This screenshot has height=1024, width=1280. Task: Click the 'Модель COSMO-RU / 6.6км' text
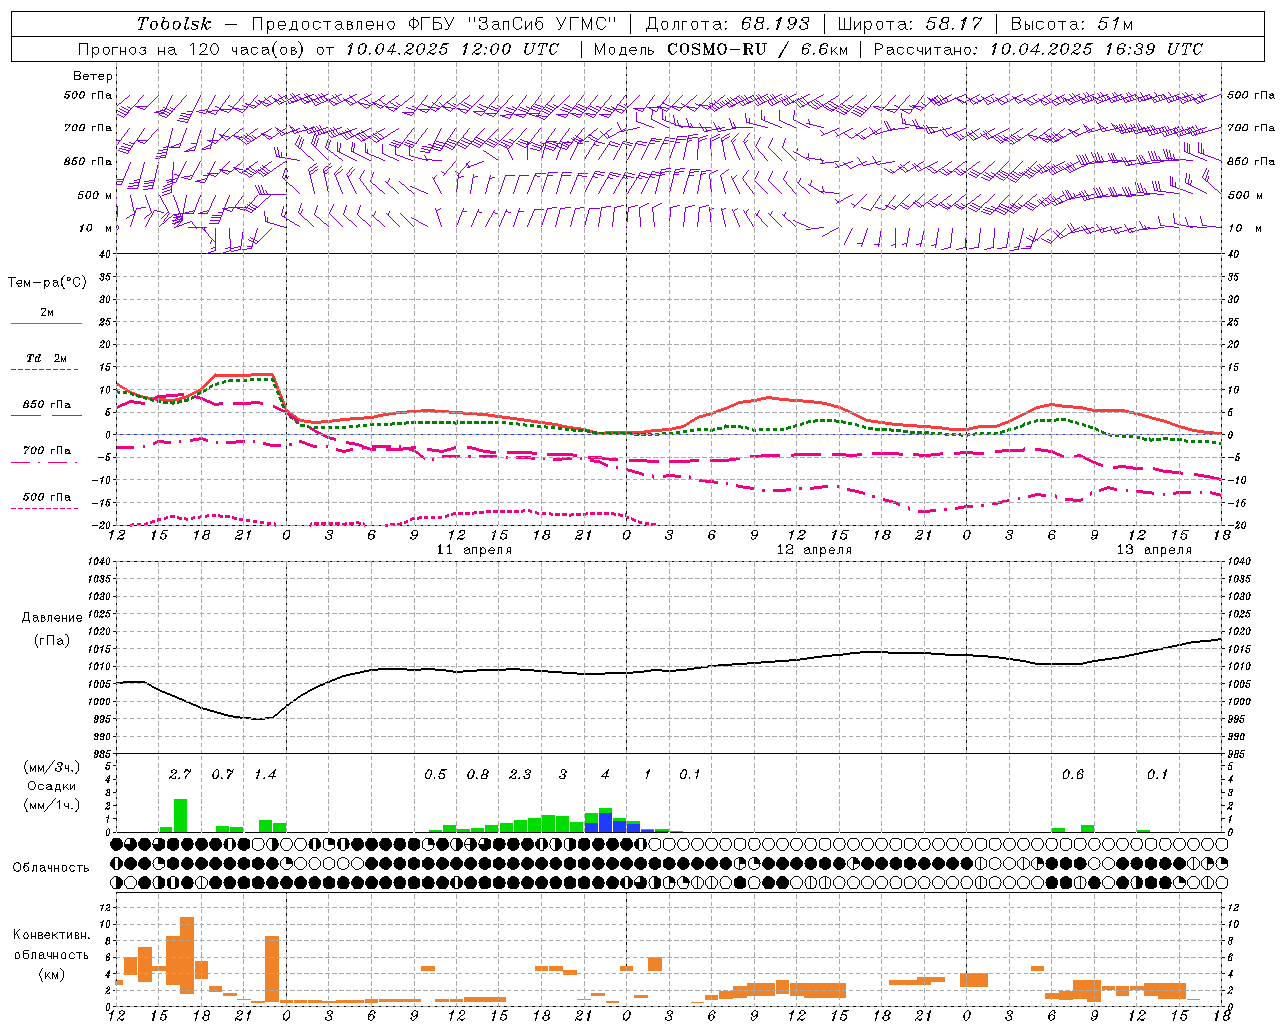720,49
